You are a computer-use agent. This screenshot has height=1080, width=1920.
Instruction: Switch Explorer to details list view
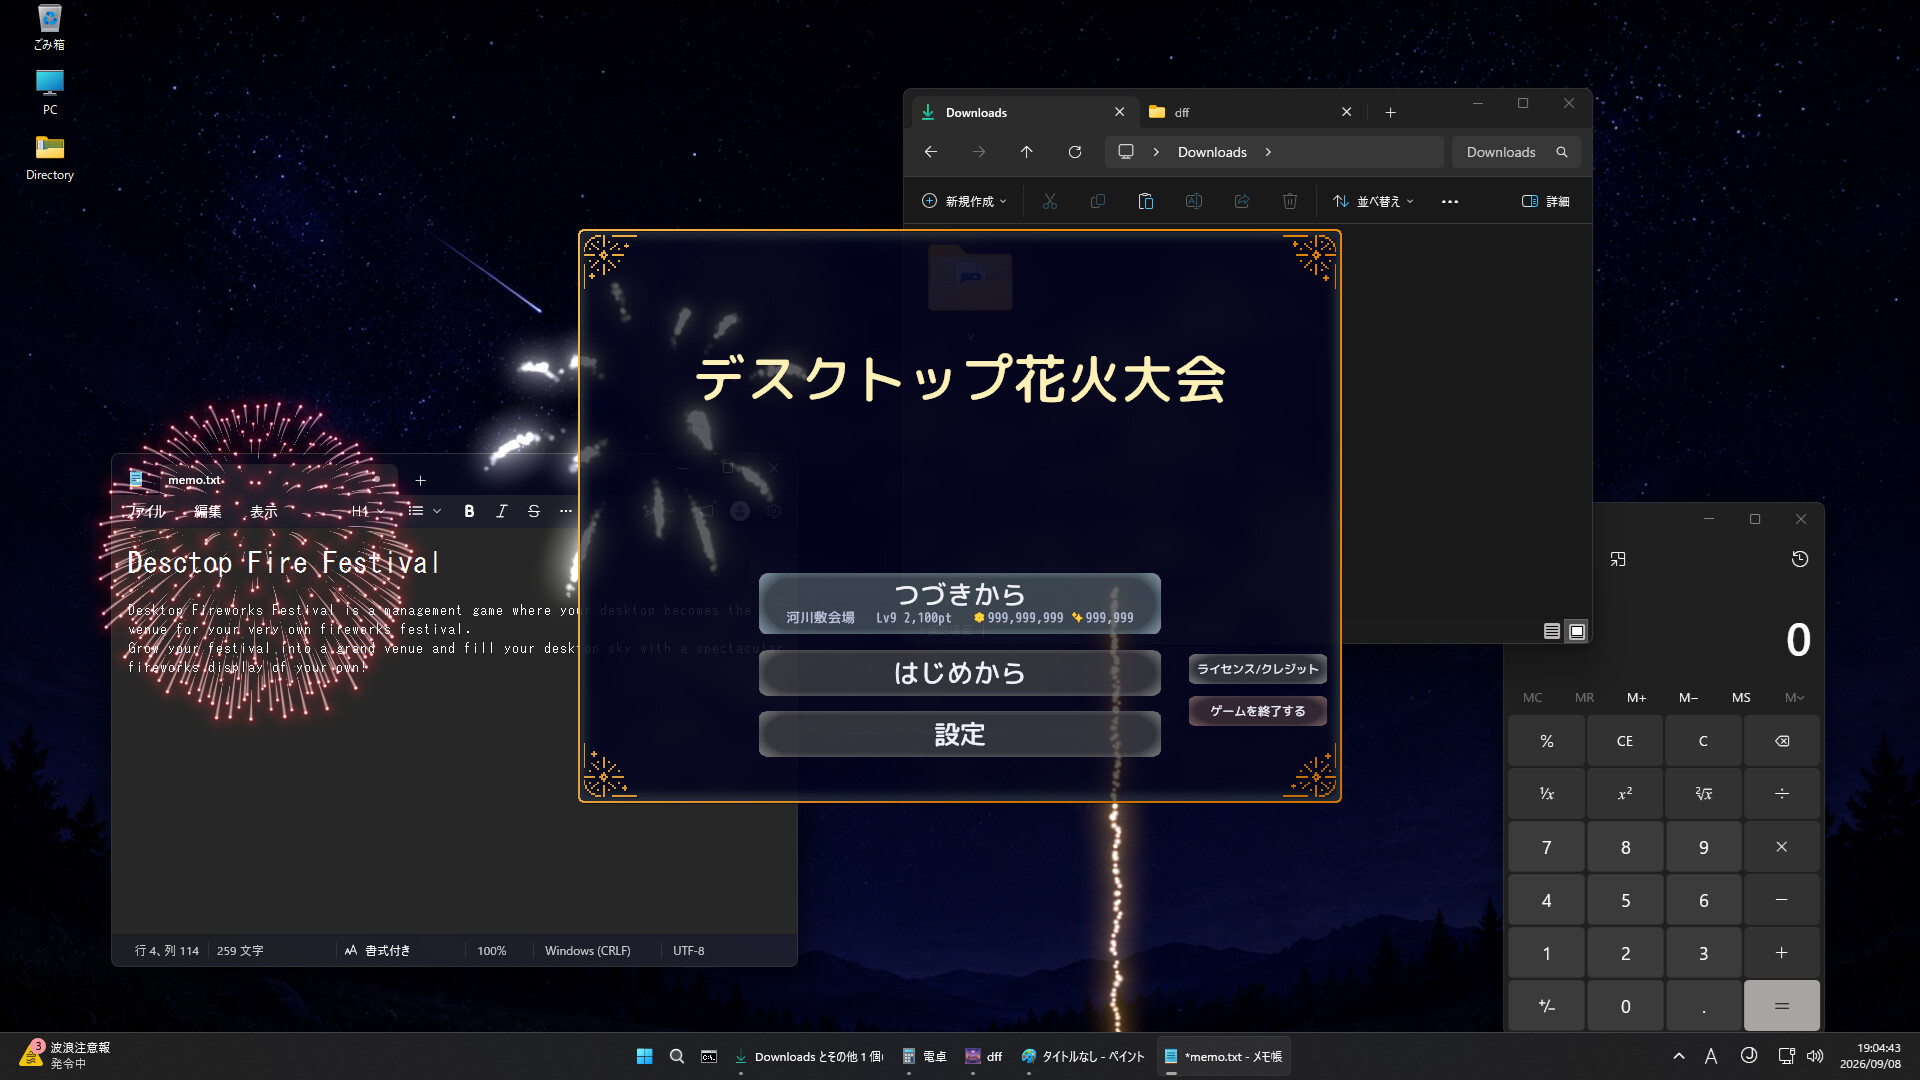(x=1551, y=631)
